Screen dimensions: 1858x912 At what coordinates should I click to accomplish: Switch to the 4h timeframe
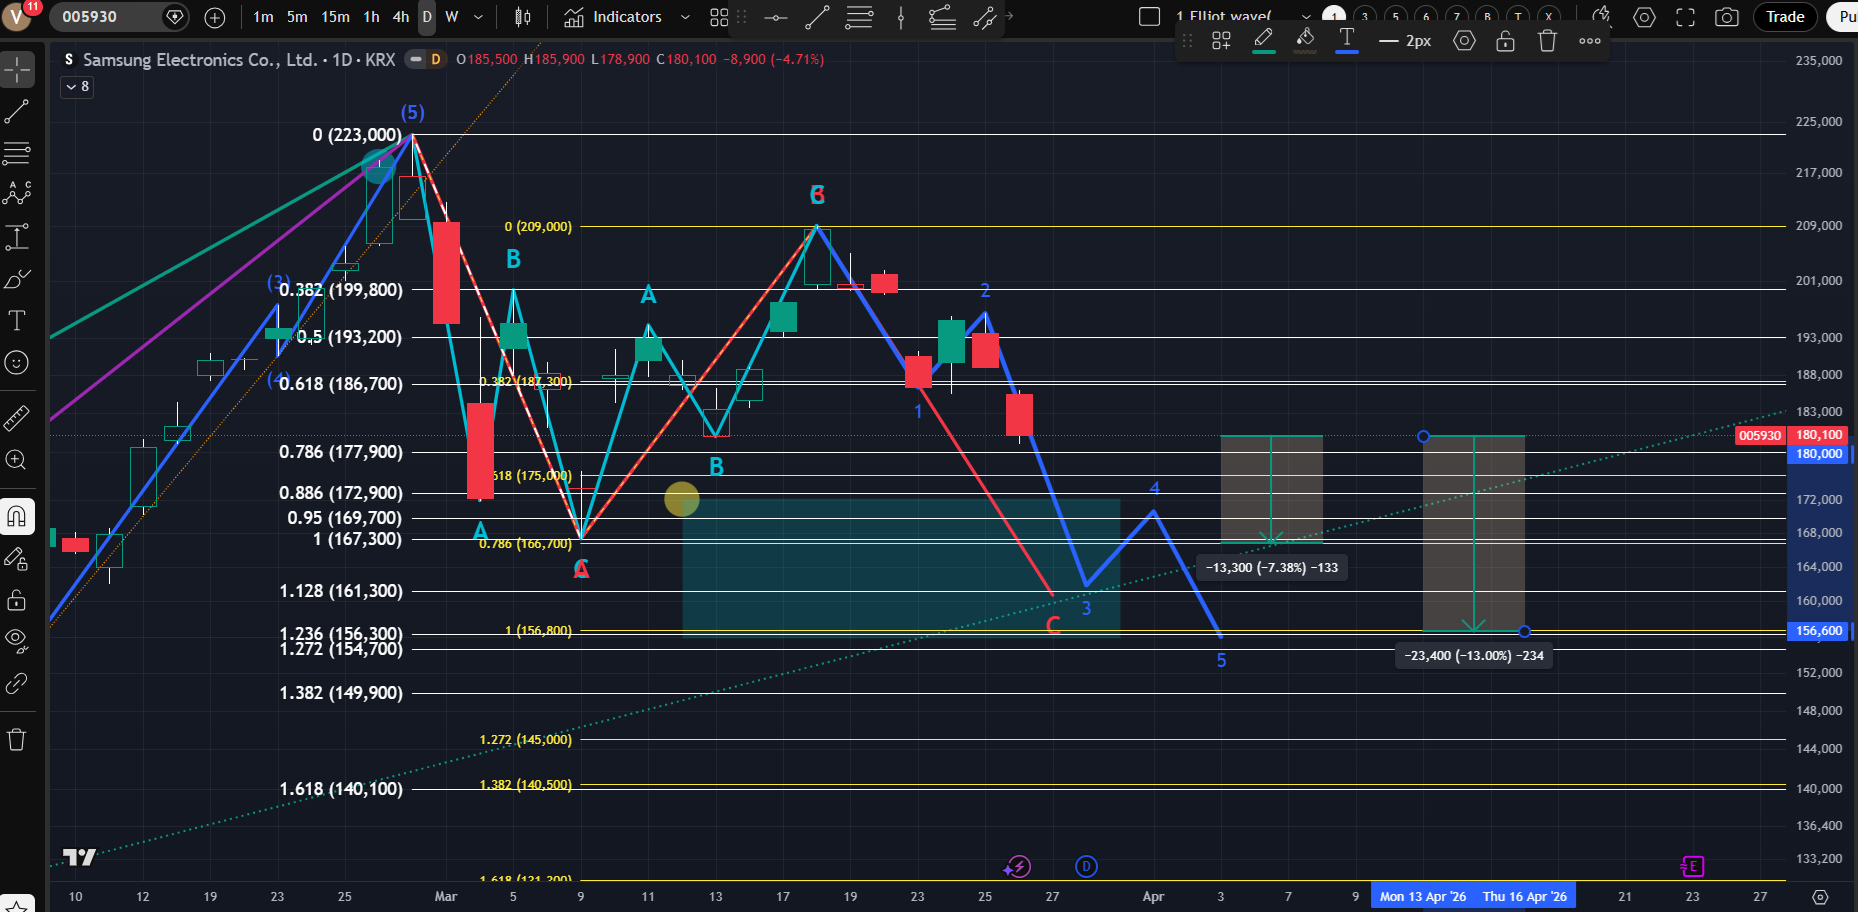click(401, 17)
